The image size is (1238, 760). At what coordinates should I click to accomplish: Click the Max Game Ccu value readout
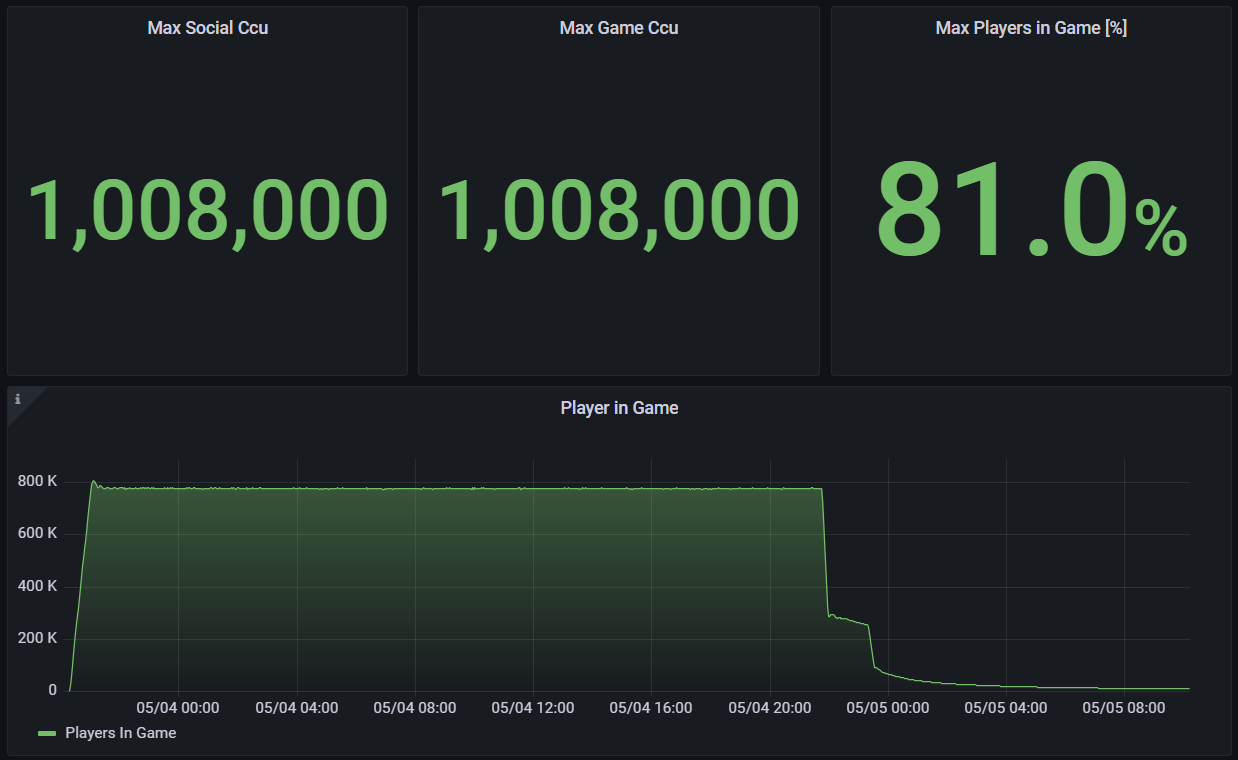pyautogui.click(x=618, y=208)
